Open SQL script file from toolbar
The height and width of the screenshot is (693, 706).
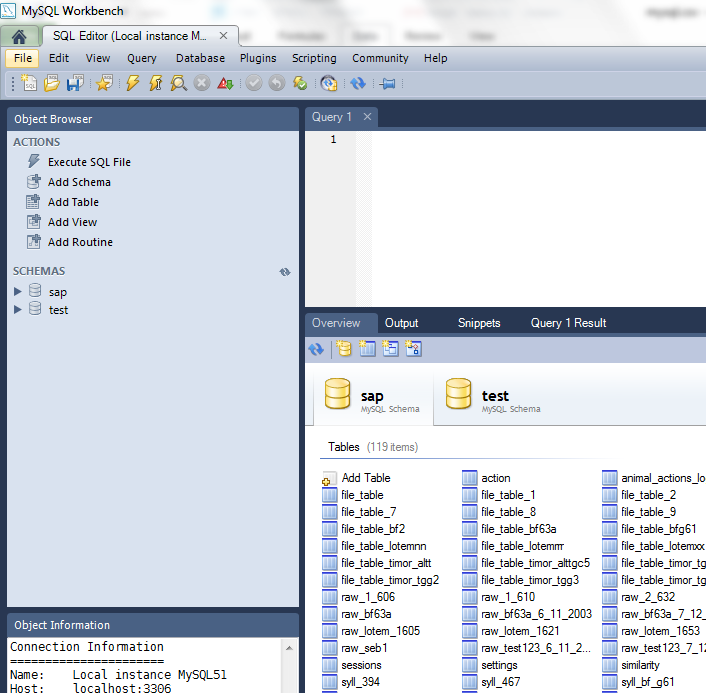51,84
